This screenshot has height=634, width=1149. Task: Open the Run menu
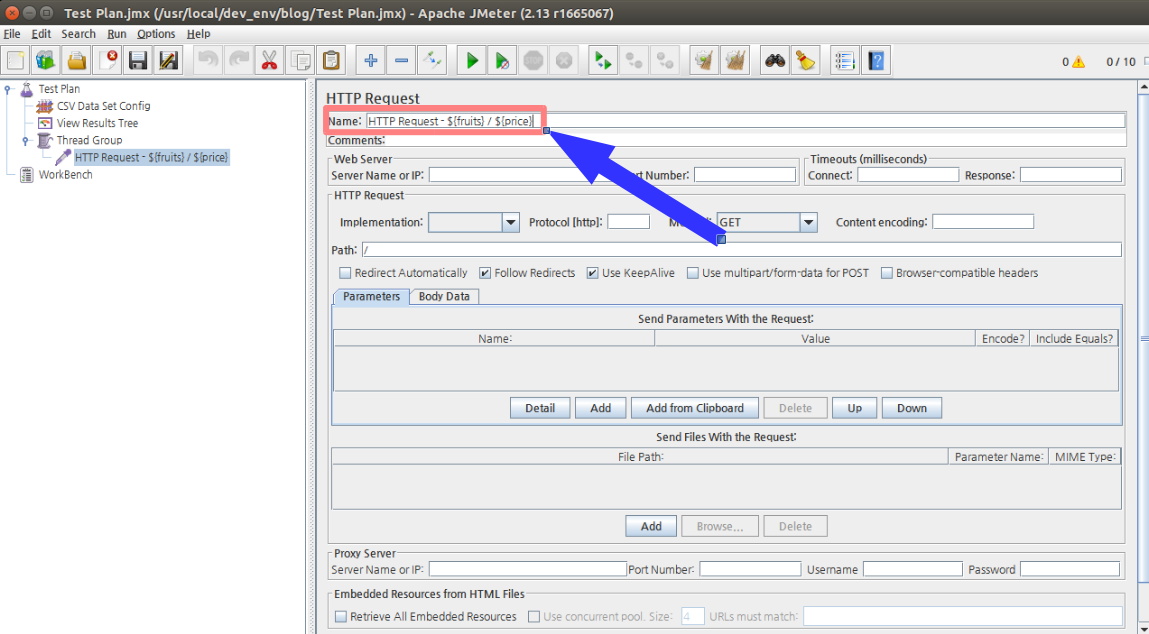pos(117,34)
